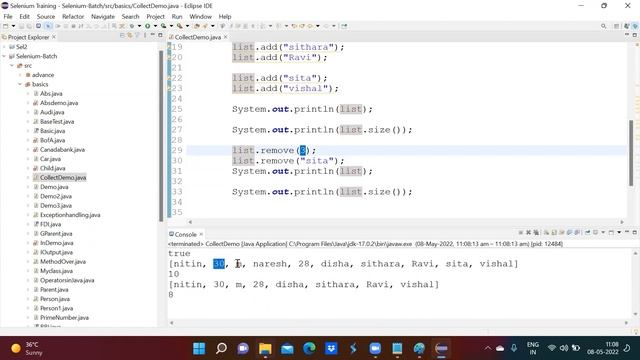Expand the Sel2 project node

4,47
